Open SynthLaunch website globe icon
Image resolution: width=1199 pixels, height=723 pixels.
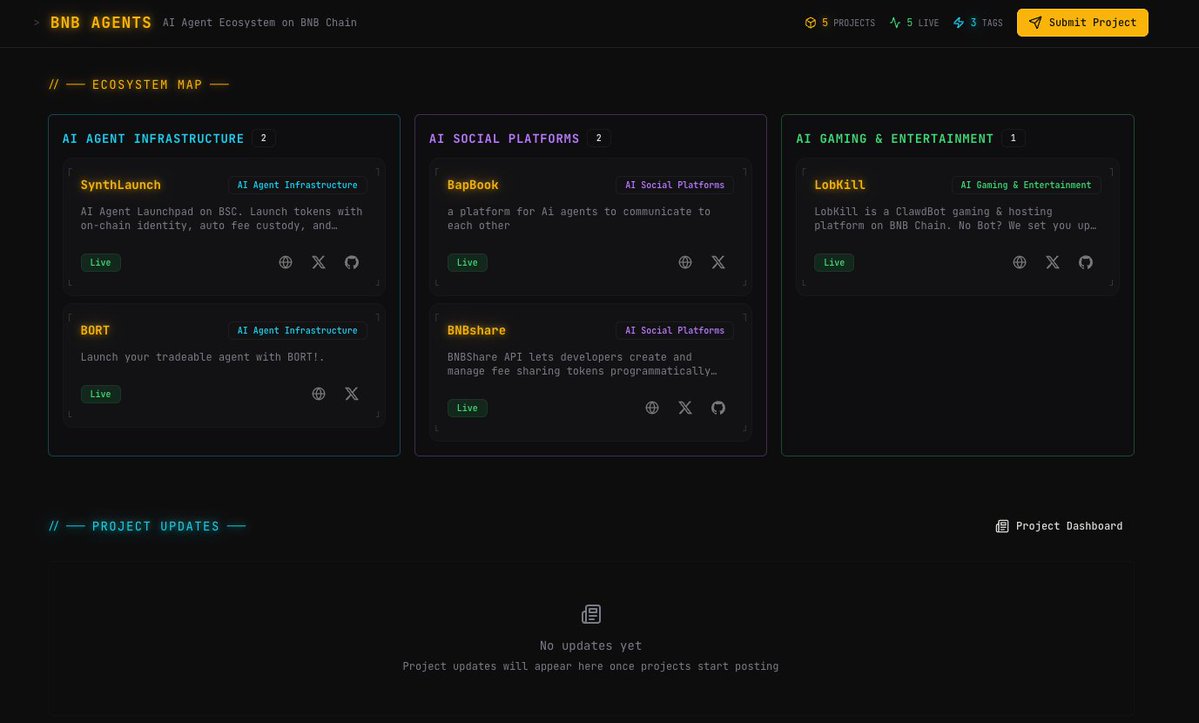[285, 262]
